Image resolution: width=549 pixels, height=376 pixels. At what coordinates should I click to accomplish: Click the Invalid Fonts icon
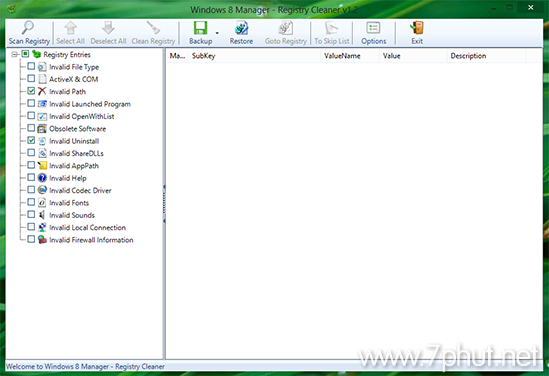(x=42, y=203)
